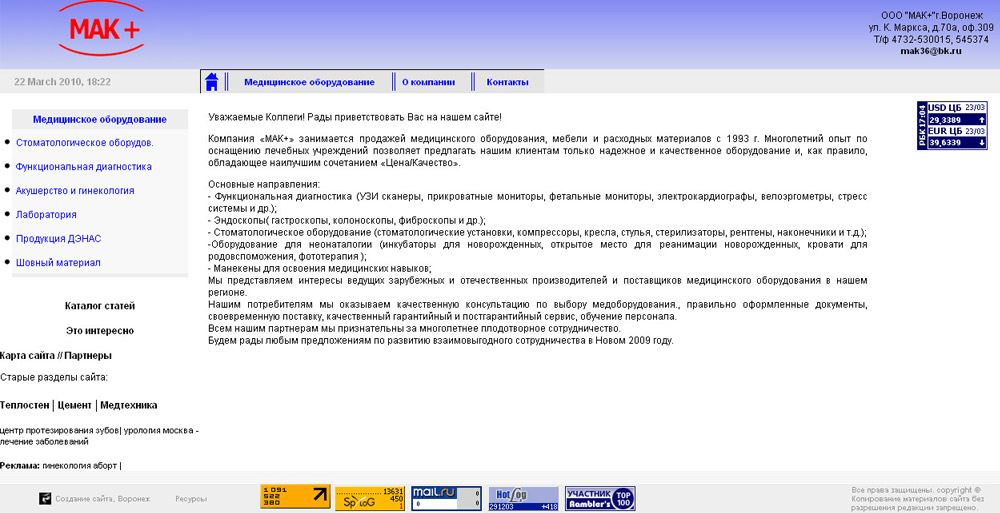Open the HotLog counter badge
Screen dimensions: 1000x513
point(523,498)
